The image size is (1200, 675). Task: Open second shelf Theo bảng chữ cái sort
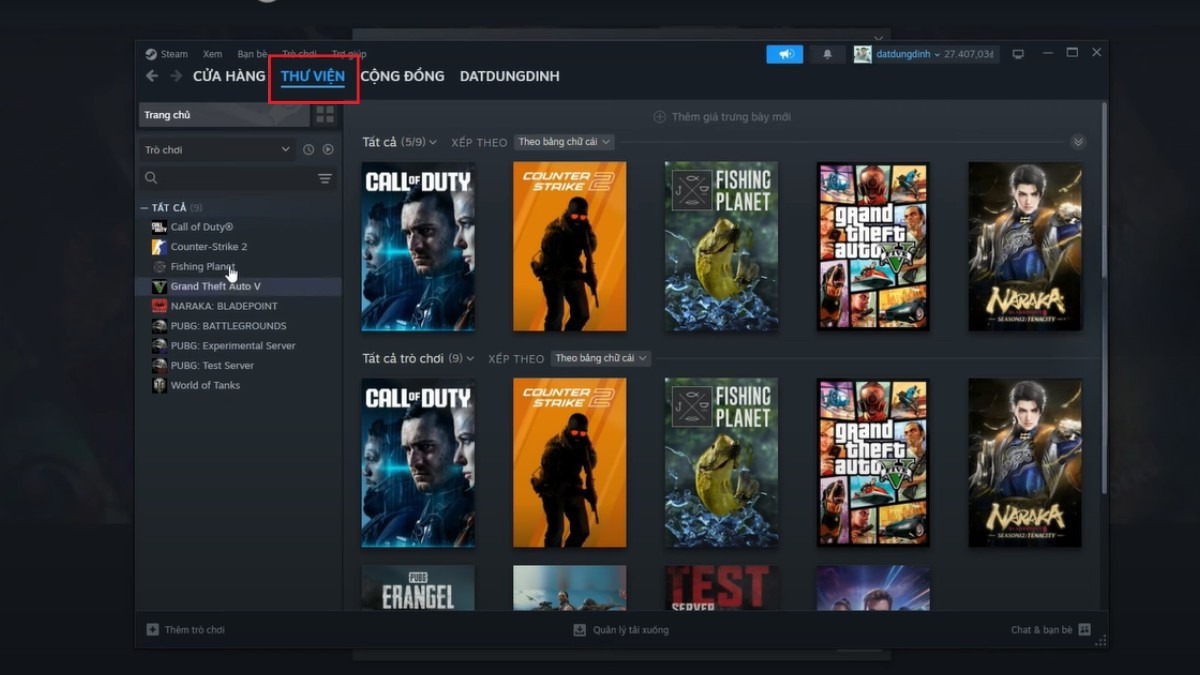[x=601, y=358]
